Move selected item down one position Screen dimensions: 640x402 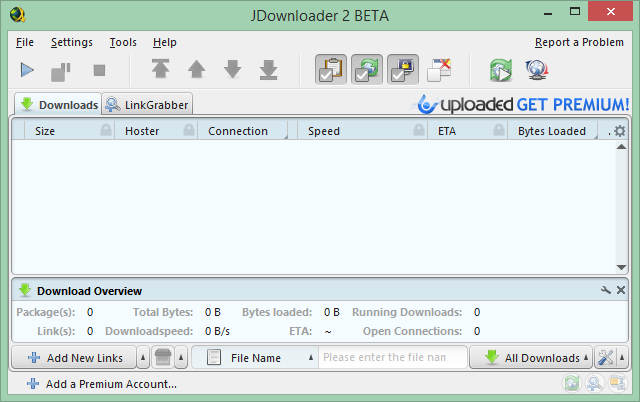[x=232, y=69]
